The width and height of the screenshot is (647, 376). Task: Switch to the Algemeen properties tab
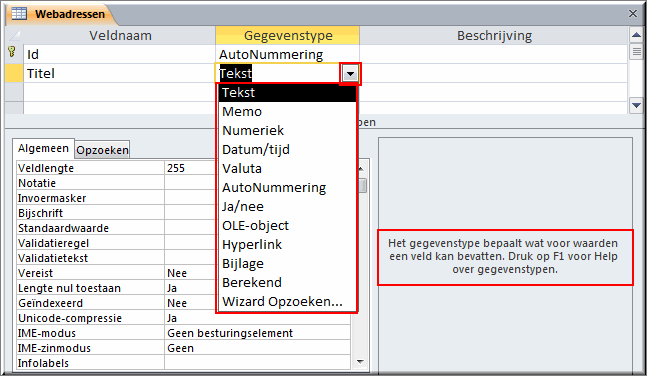43,148
